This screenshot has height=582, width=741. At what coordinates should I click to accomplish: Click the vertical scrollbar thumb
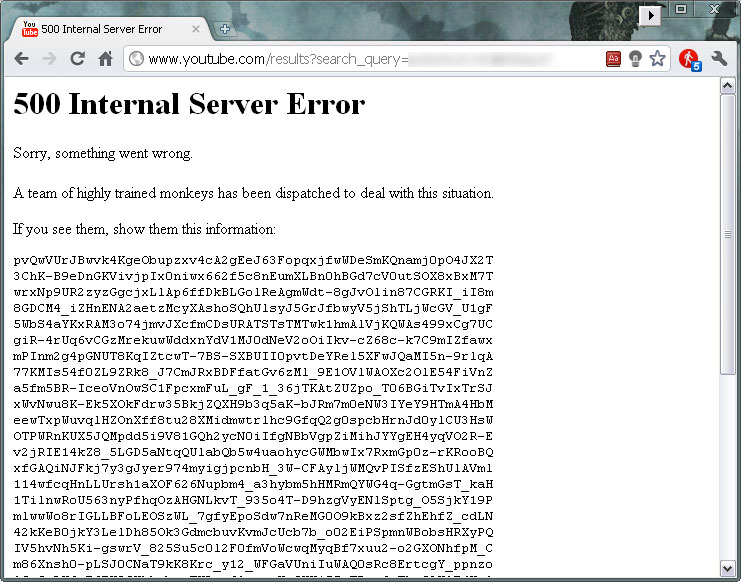point(727,234)
